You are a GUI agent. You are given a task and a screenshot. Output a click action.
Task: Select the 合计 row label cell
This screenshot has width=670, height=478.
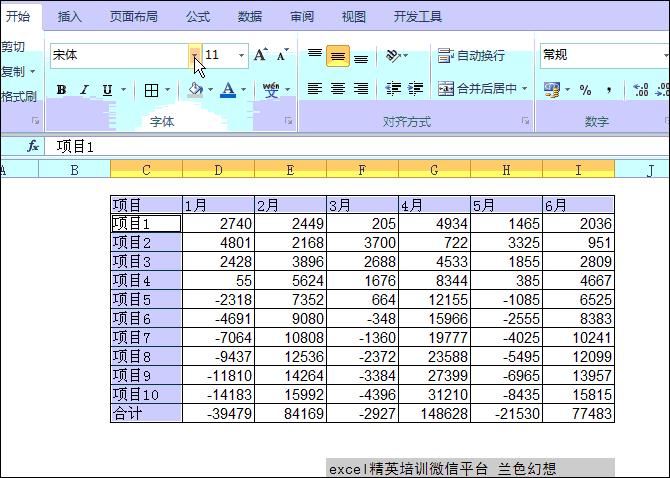tap(147, 413)
